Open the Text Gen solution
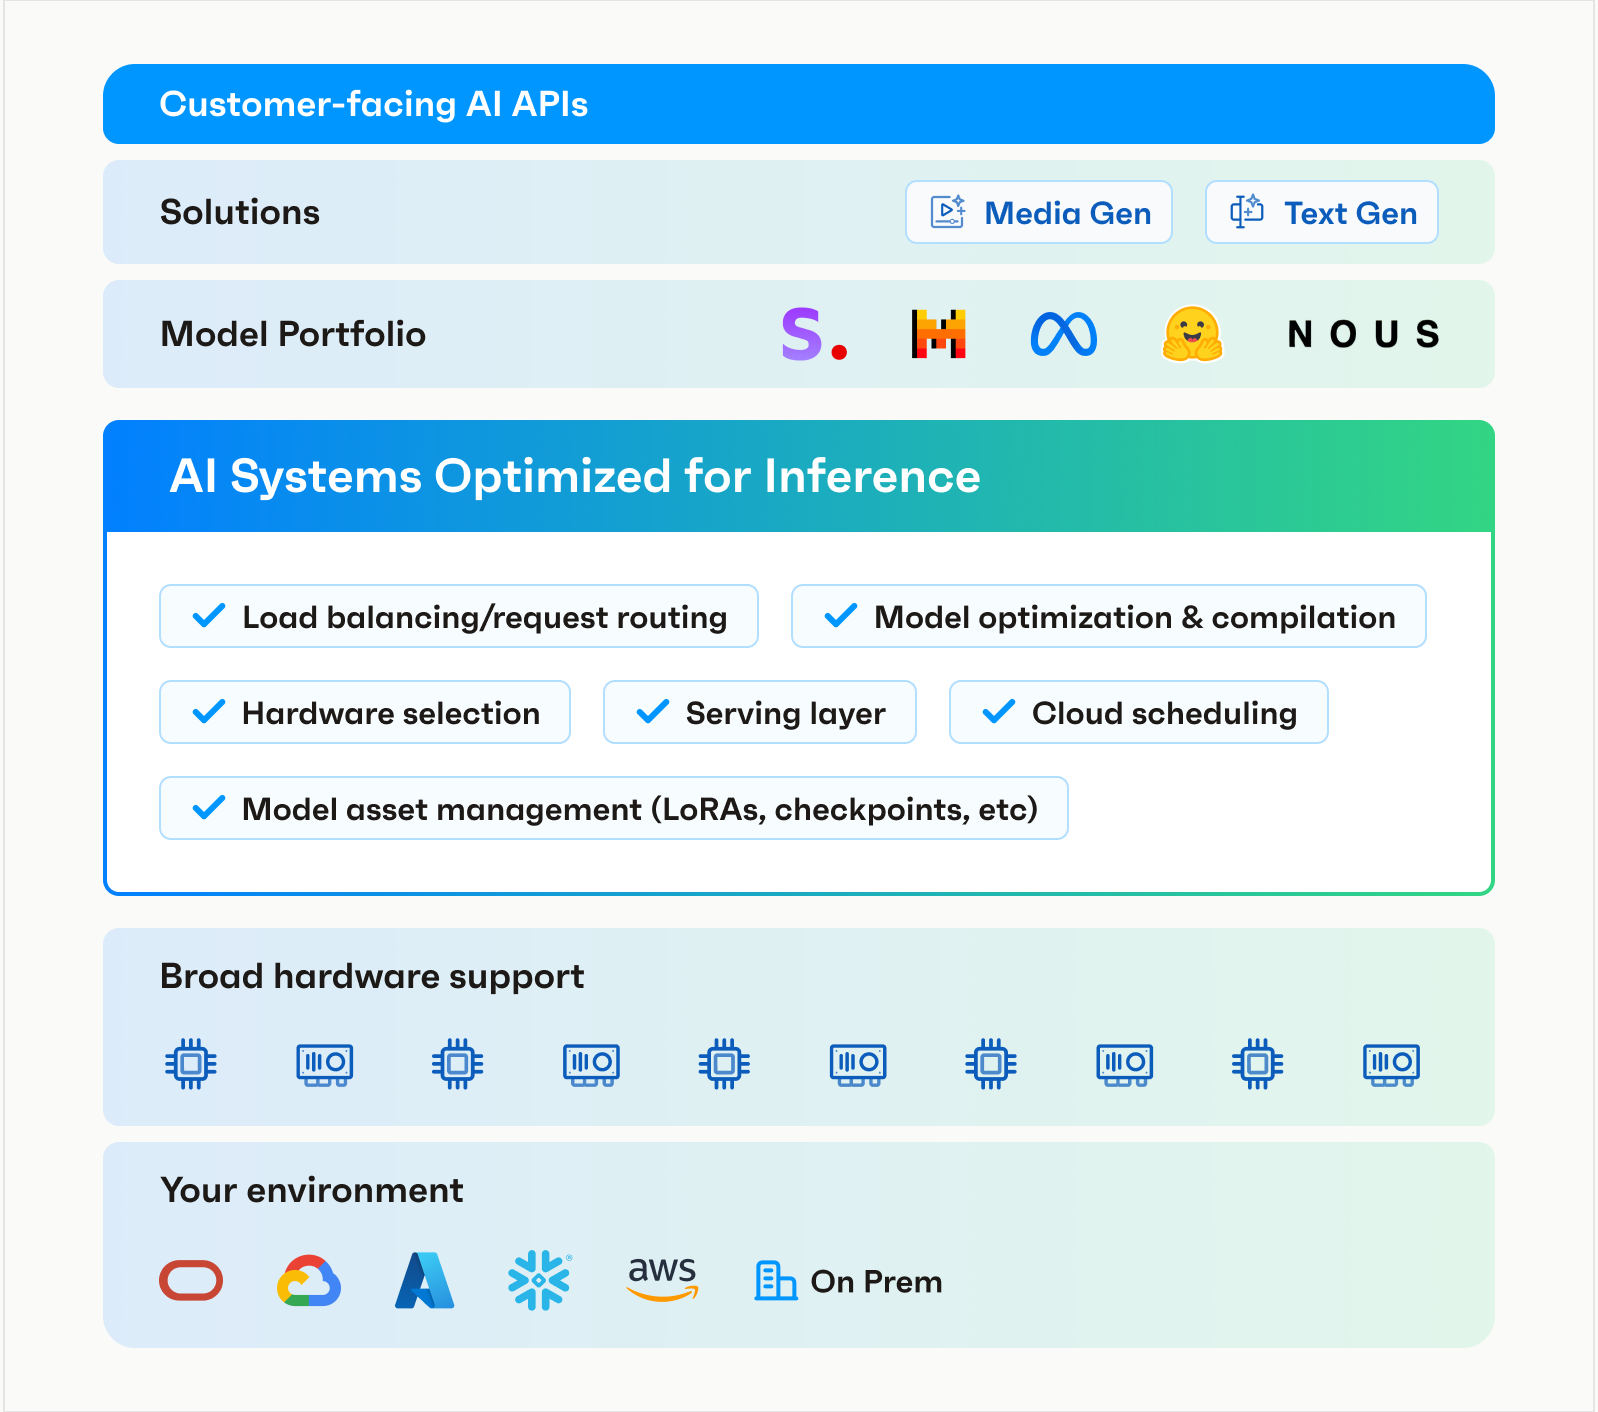1598x1412 pixels. coord(1322,212)
